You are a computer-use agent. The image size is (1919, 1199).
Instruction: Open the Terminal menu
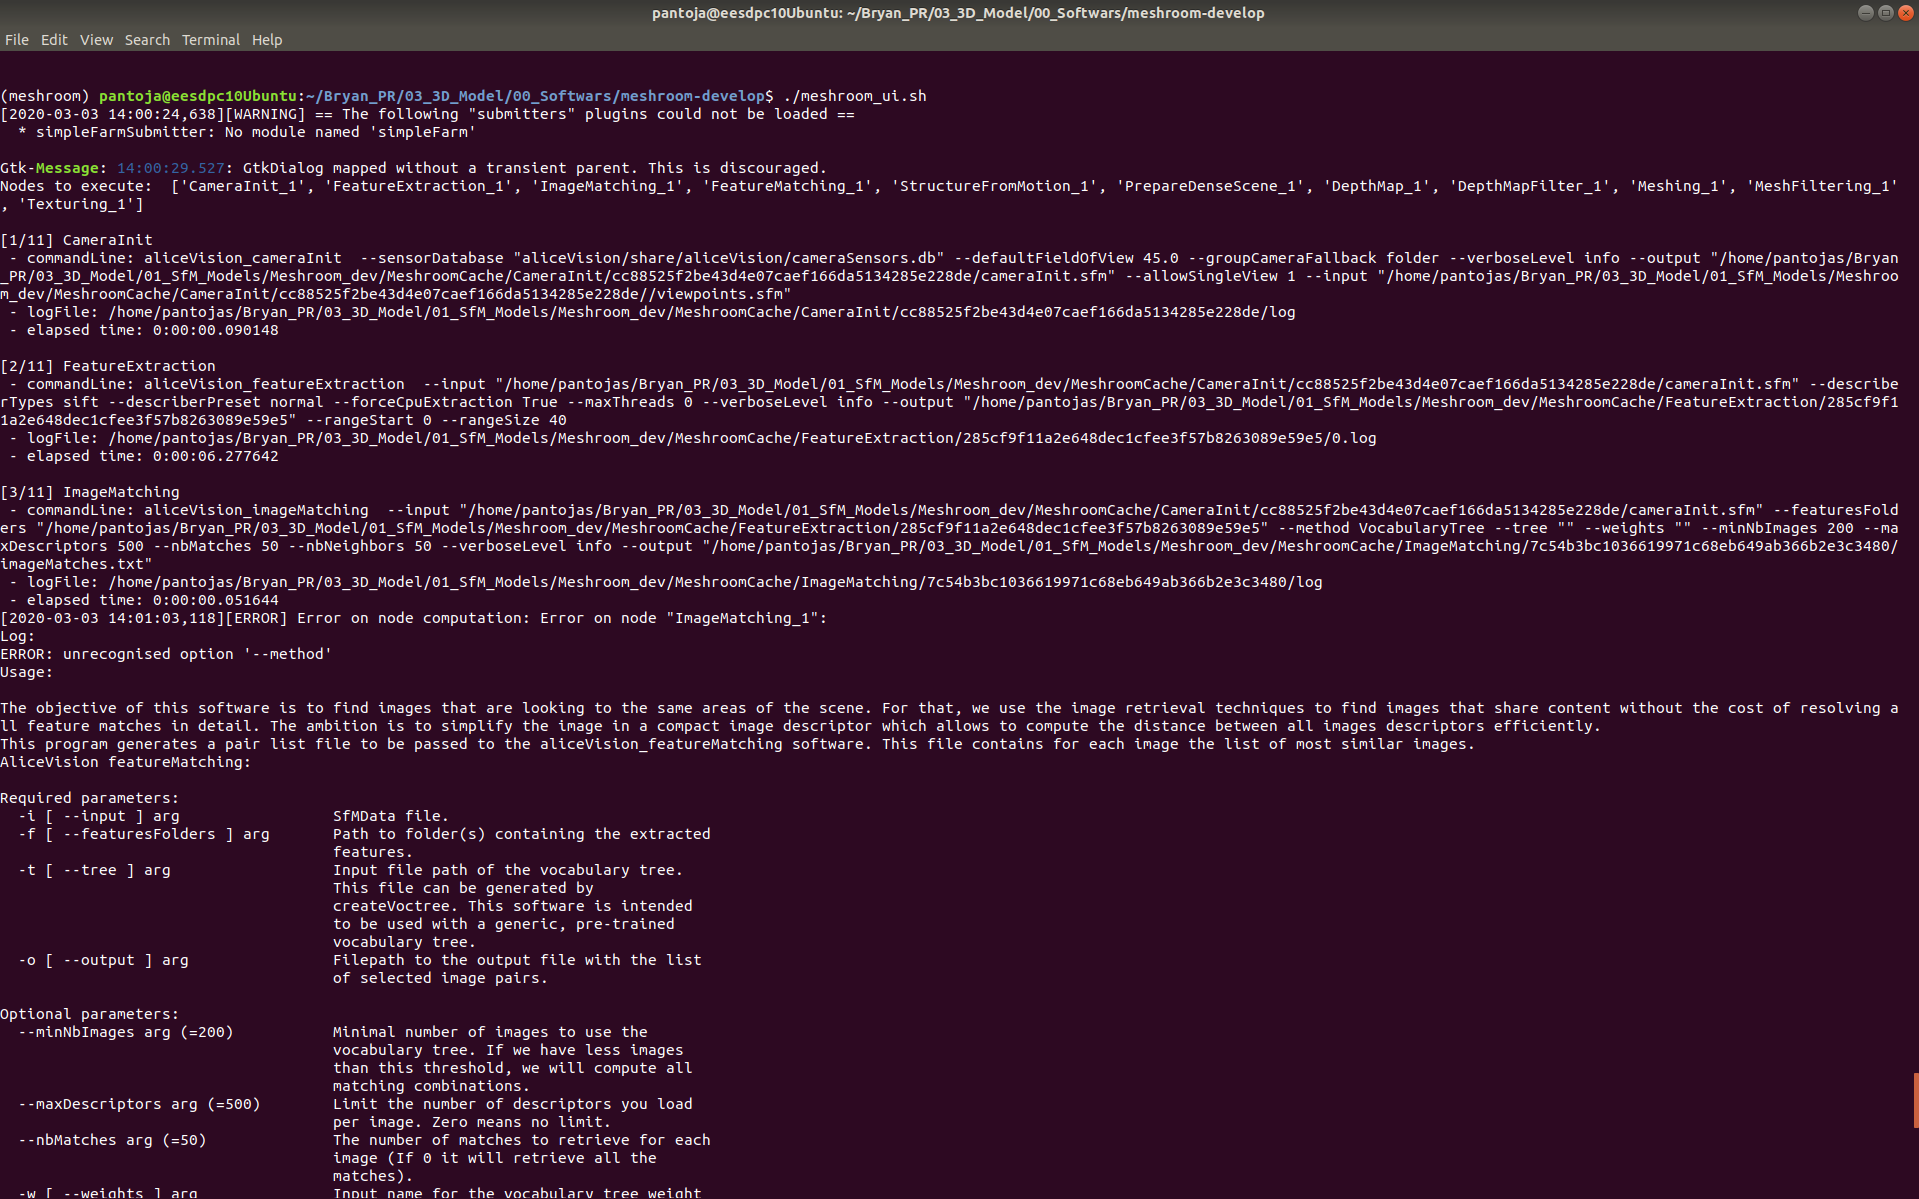pos(210,40)
